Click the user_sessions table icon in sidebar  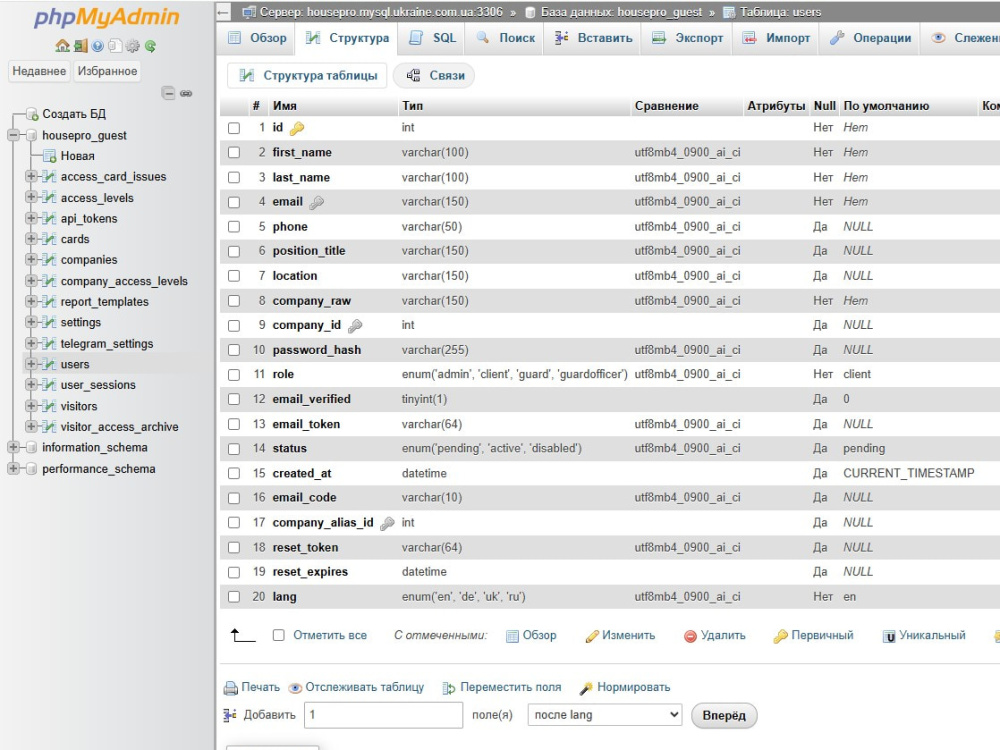click(49, 385)
